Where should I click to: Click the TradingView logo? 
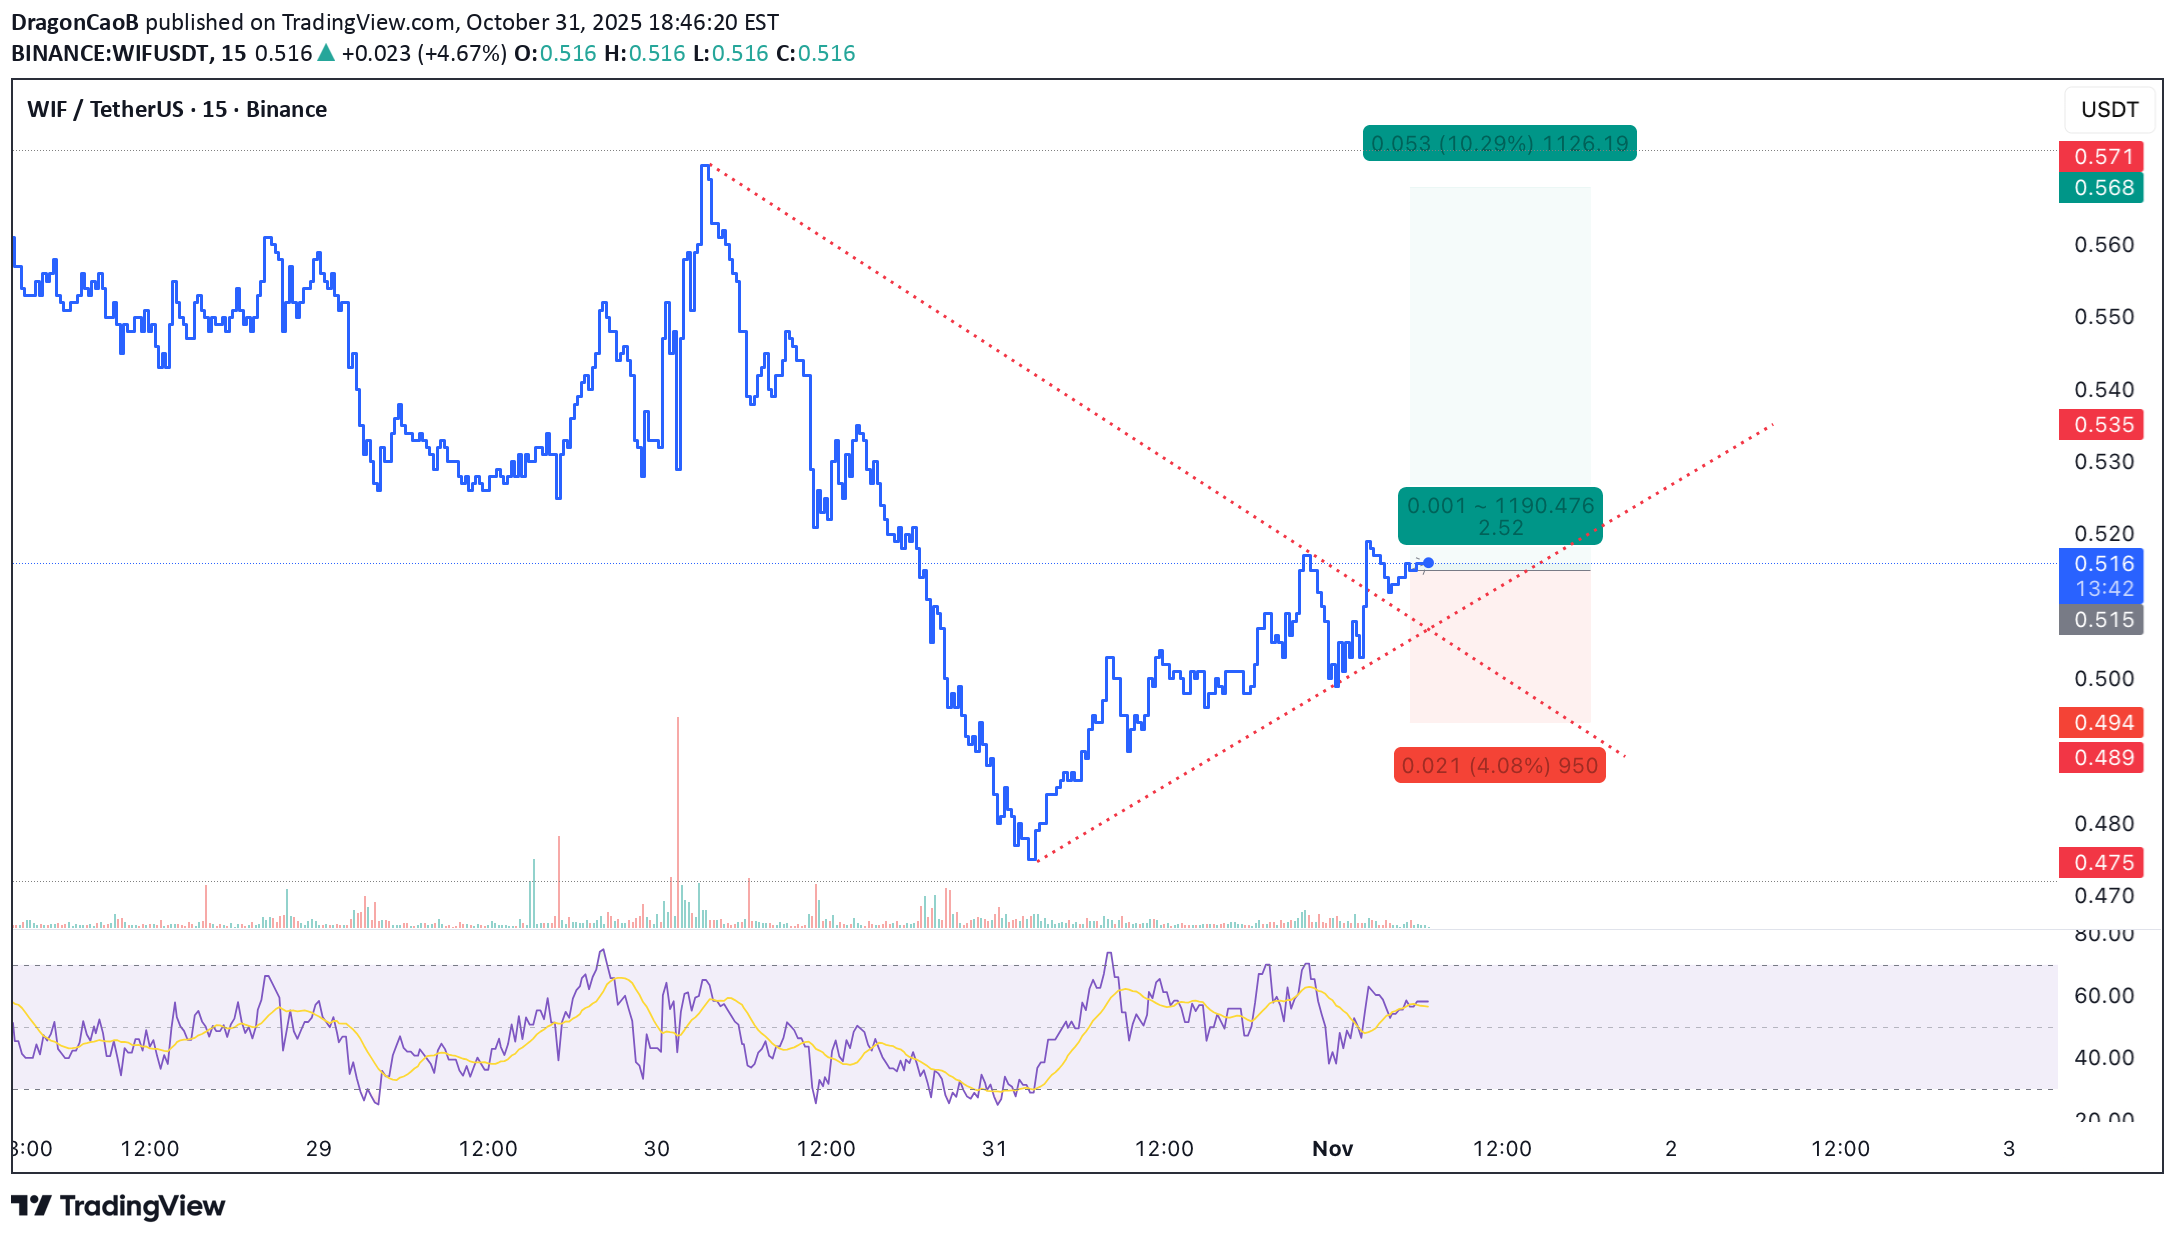pos(118,1205)
